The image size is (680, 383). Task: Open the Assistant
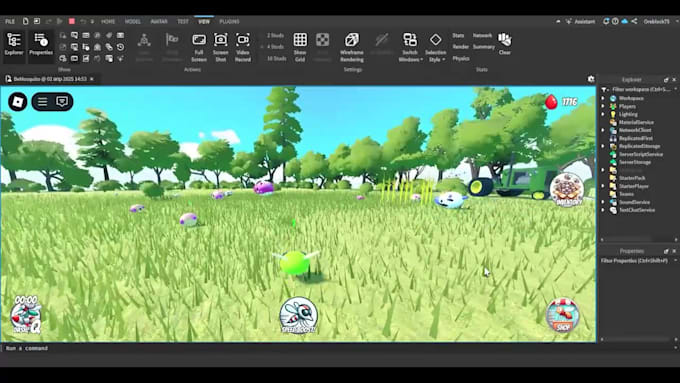(581, 21)
